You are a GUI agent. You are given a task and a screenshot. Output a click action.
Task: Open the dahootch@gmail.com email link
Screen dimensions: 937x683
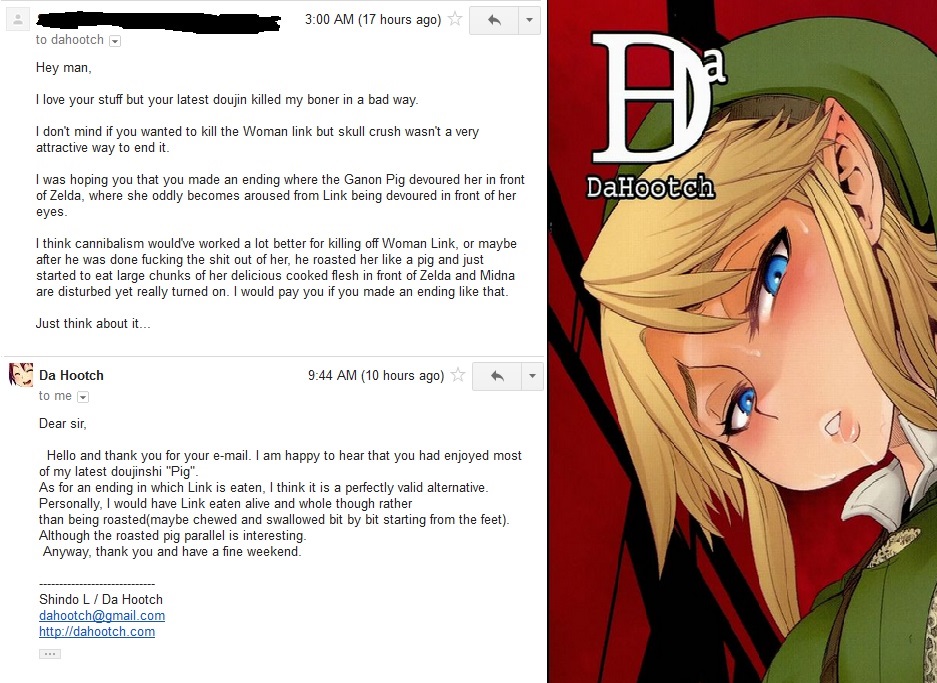pyautogui.click(x=102, y=615)
